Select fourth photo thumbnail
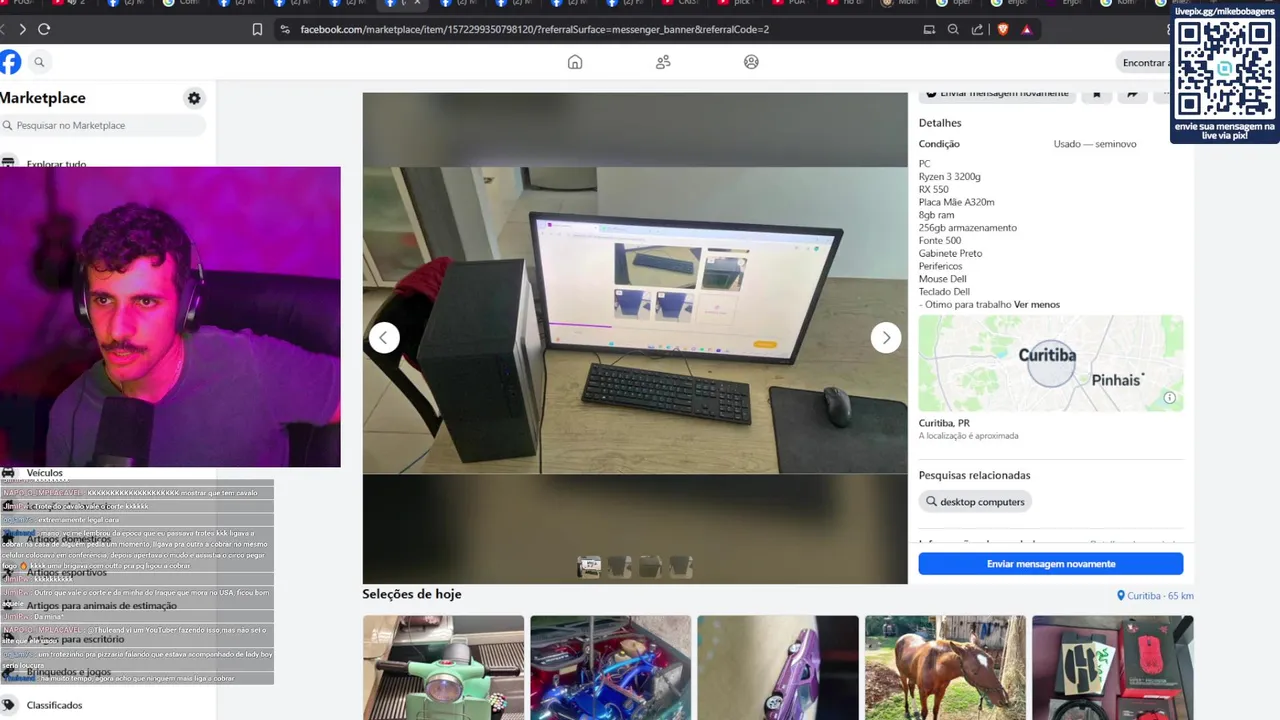The width and height of the screenshot is (1280, 720). click(x=681, y=567)
